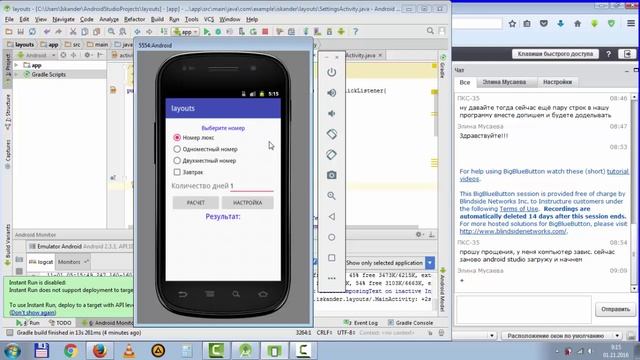This screenshot has height=360, width=640.
Task: Click the 'Количество дней' input field
Action: point(251,186)
